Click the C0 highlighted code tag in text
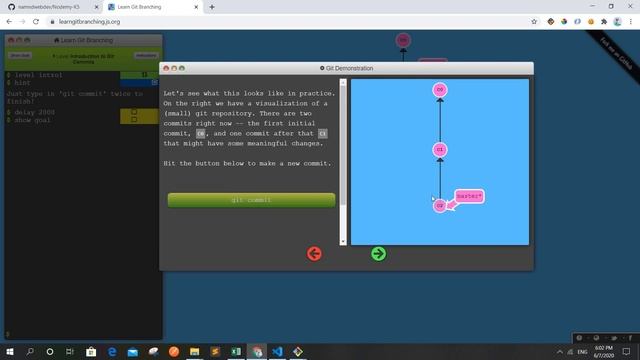The width and height of the screenshot is (640, 360). pos(200,133)
